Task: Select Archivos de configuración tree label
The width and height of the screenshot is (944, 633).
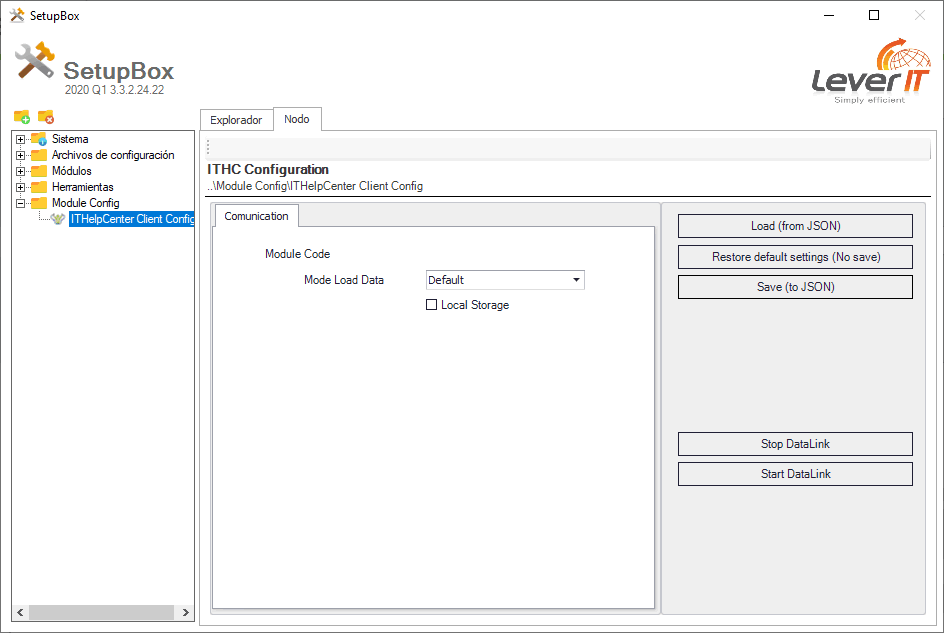Action: [113, 155]
